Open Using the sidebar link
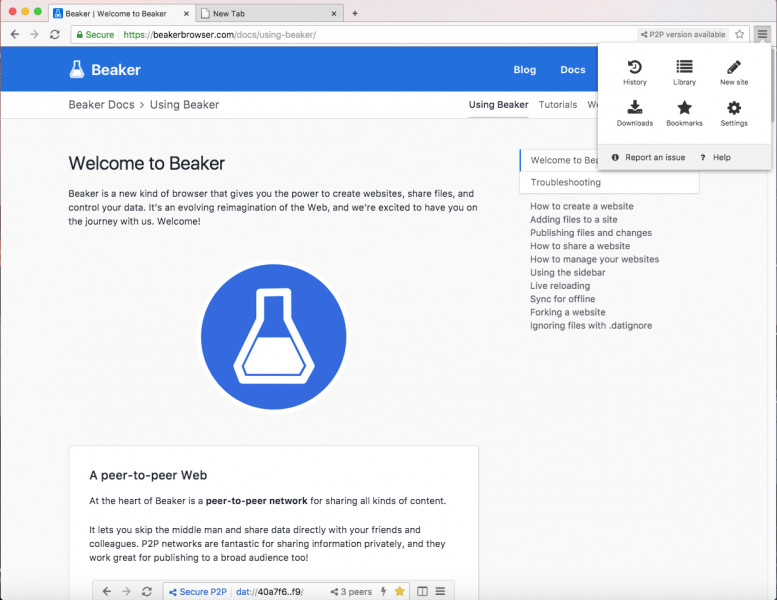Viewport: 777px width, 600px height. coord(568,273)
